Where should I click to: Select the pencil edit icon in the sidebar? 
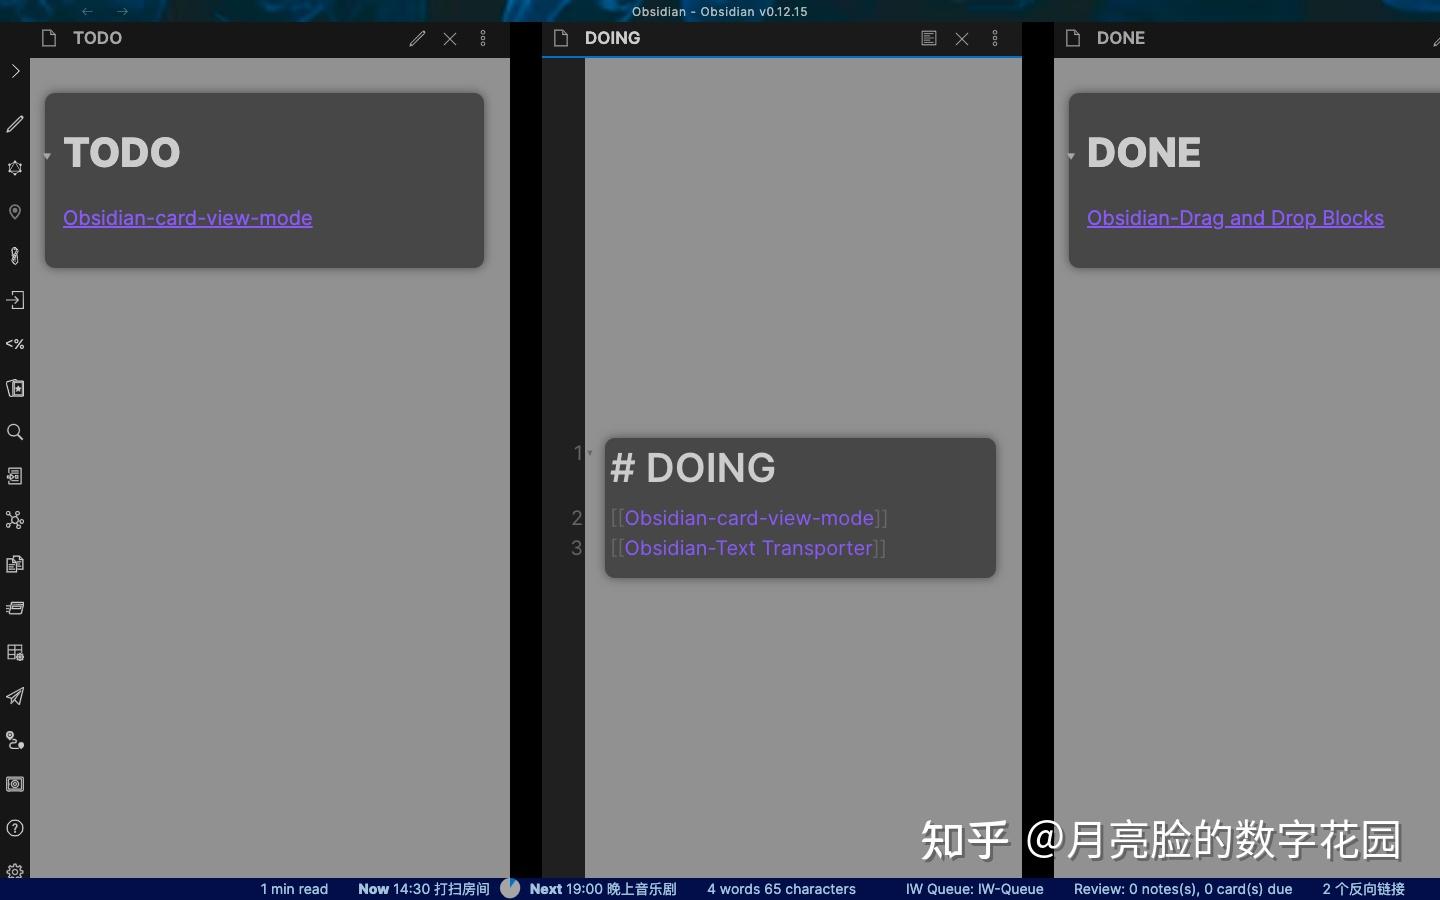(x=15, y=124)
